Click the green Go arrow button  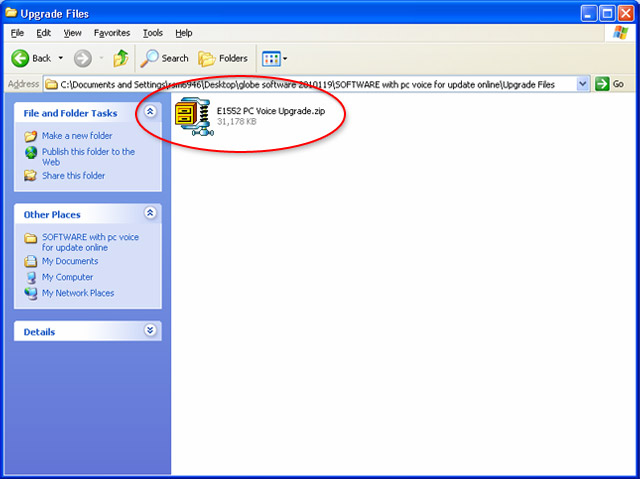602,84
